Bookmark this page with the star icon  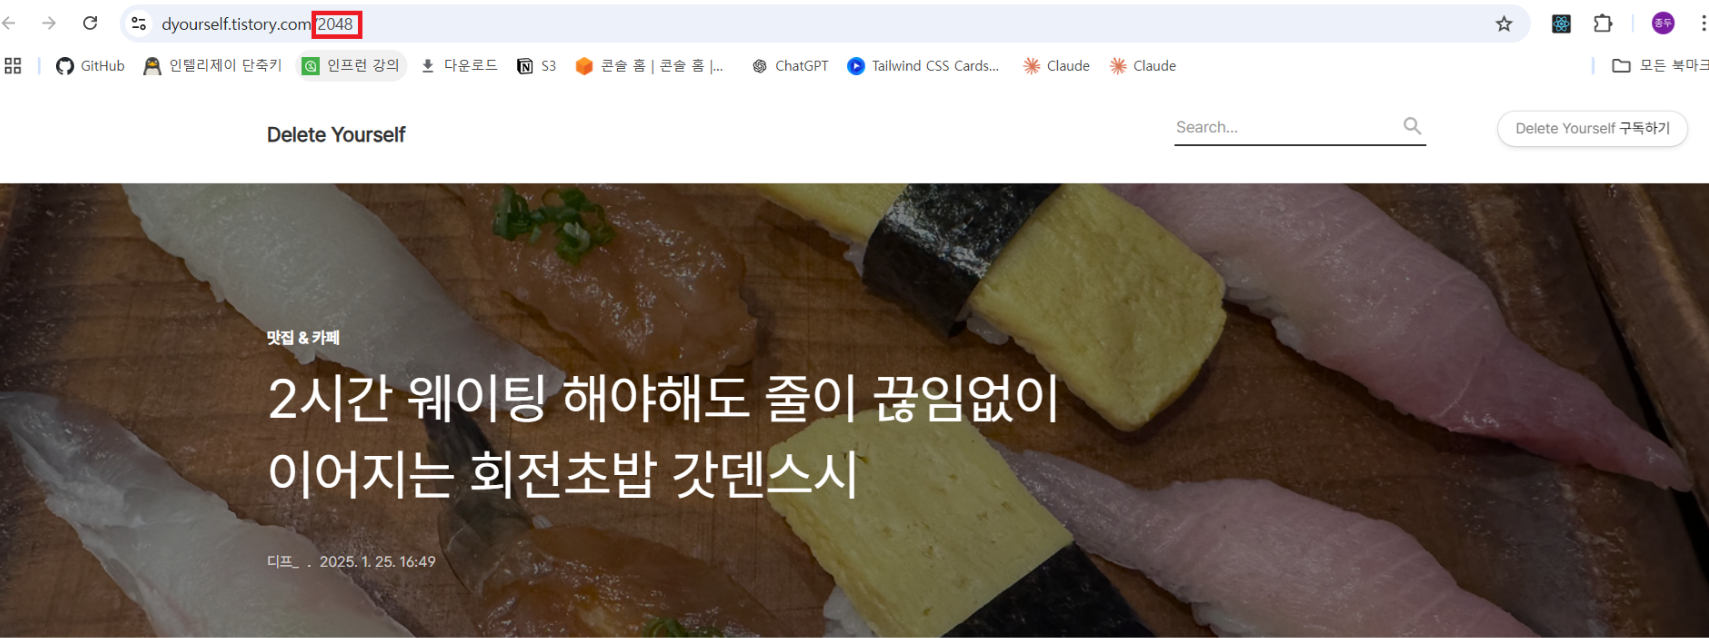[1504, 24]
